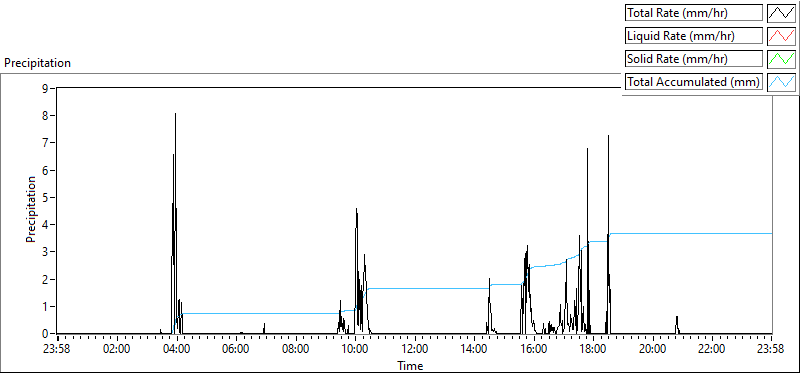Image resolution: width=800 pixels, height=373 pixels.
Task: Click the 10:00 time axis tick label
Action: tap(355, 350)
